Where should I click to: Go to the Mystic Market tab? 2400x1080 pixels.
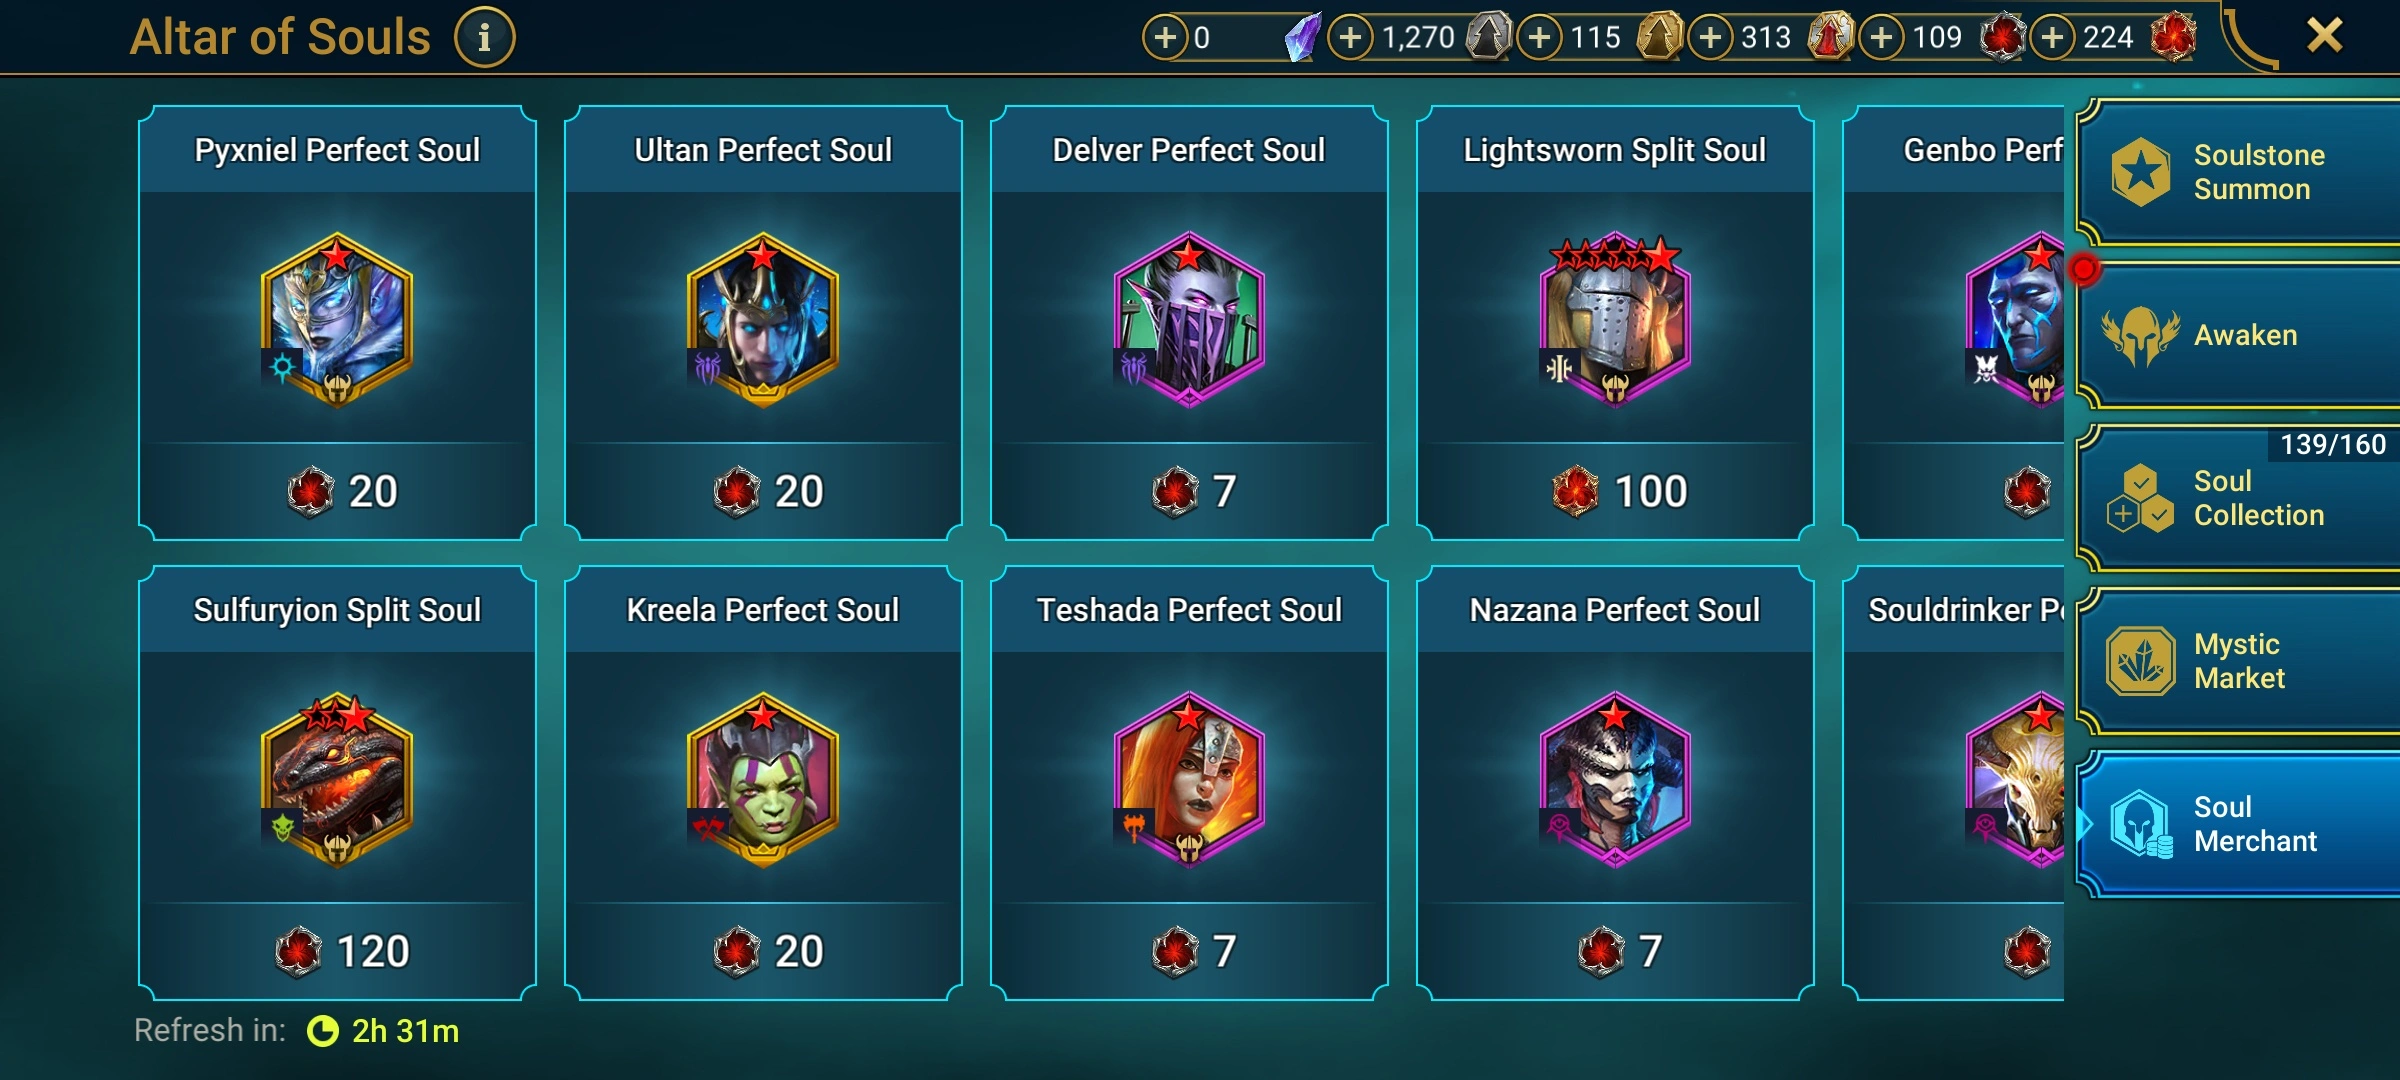pos(2239,661)
